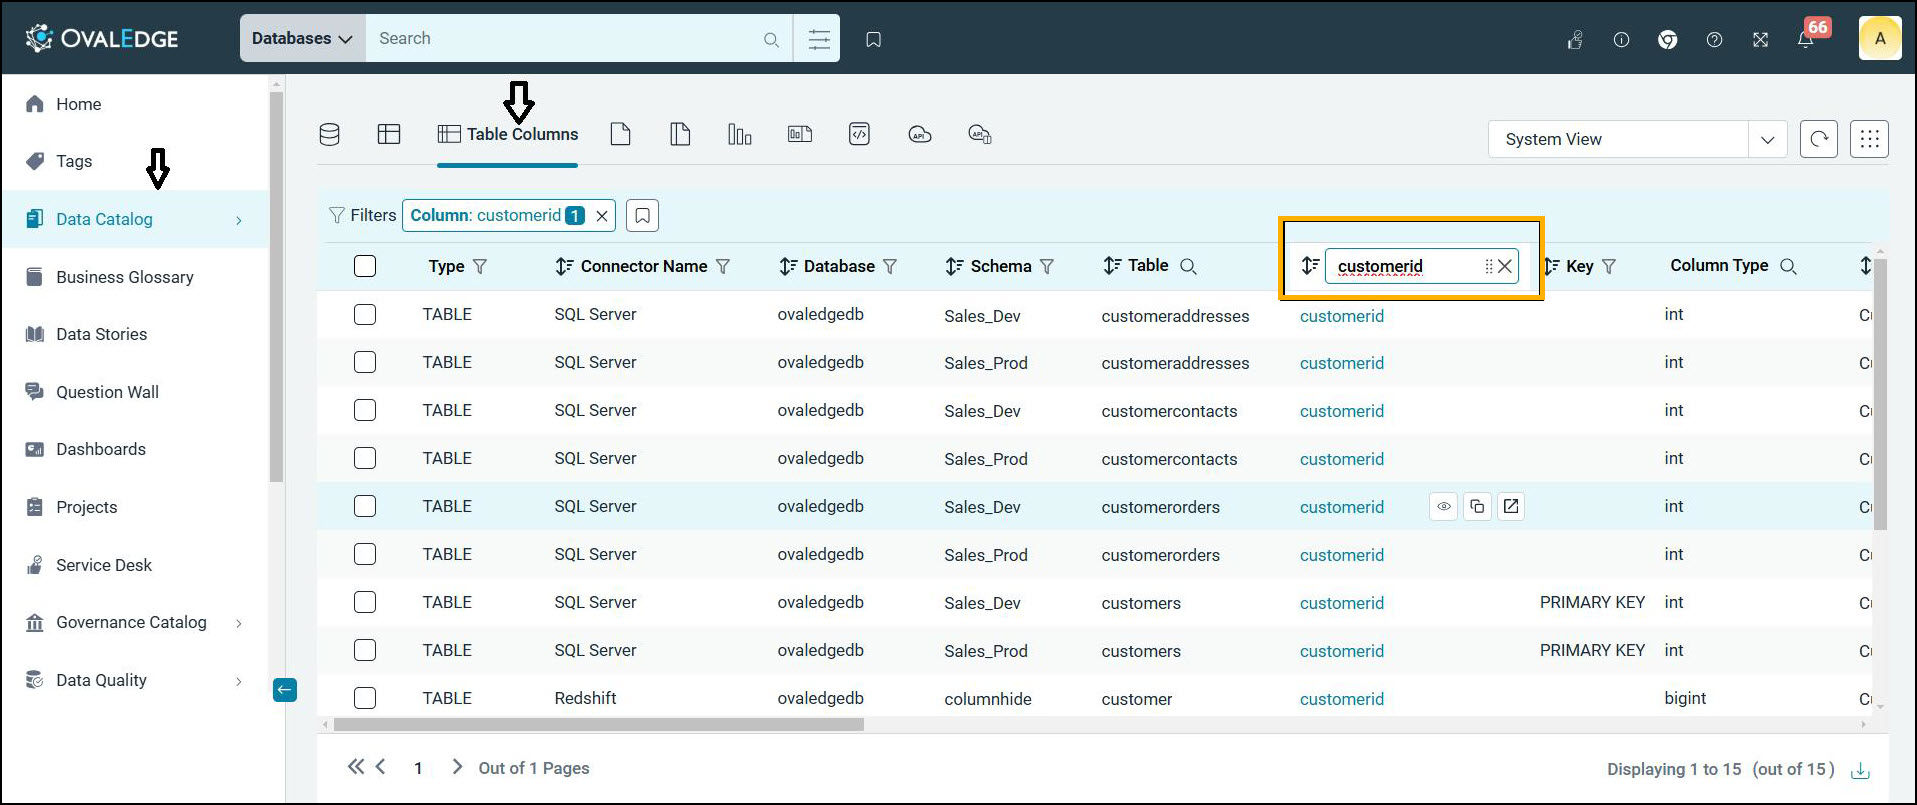1917x805 pixels.
Task: Click the advanced search filter sliders icon
Action: [818, 39]
